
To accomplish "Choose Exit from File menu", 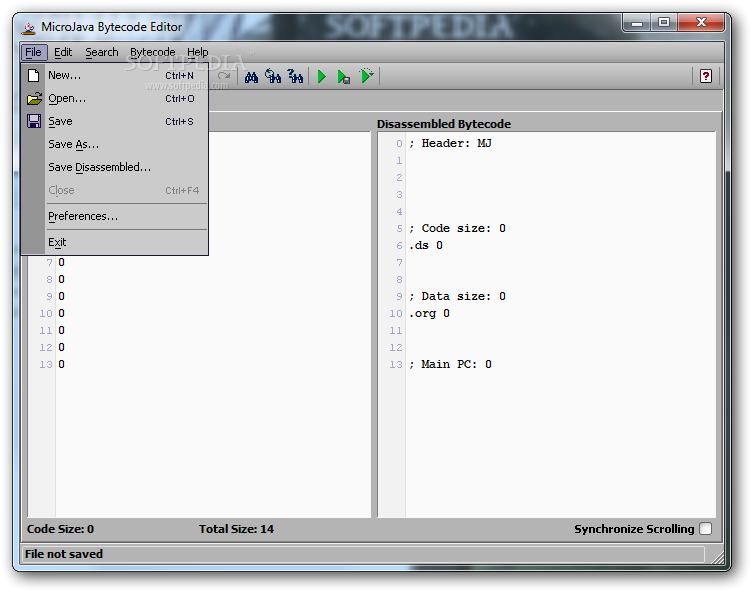I will coord(115,242).
